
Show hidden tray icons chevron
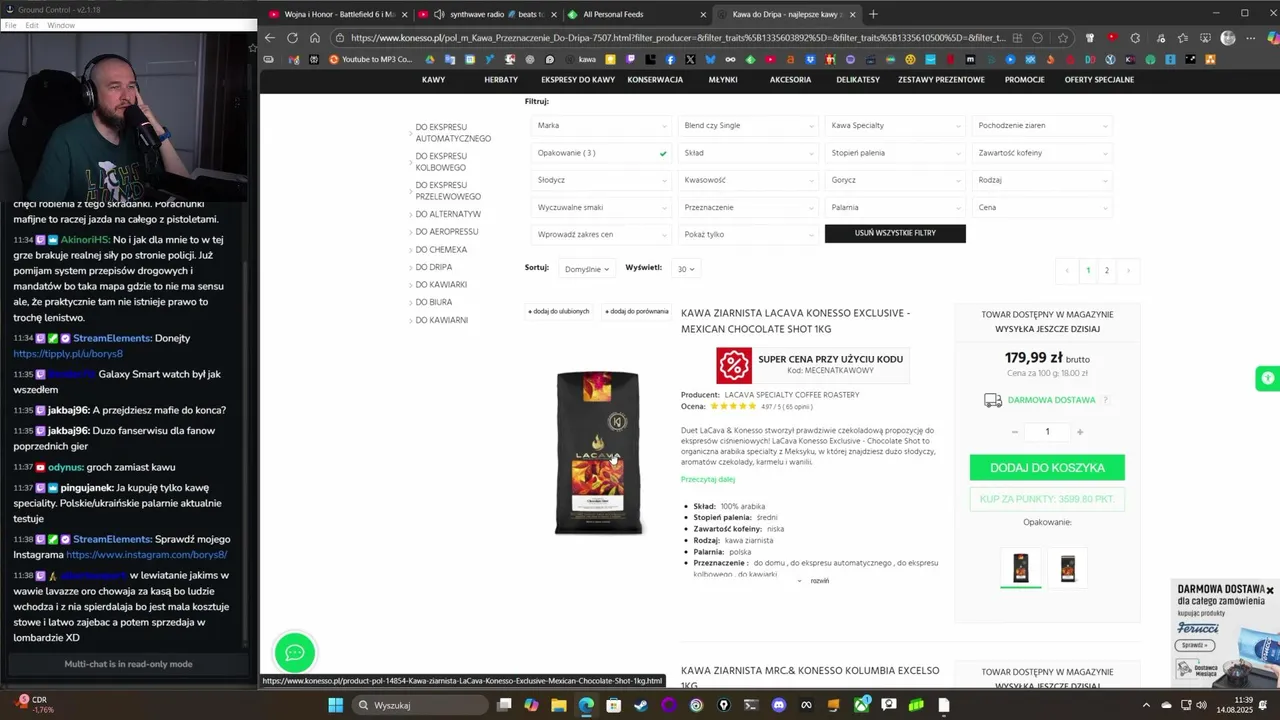pyautogui.click(x=1145, y=705)
